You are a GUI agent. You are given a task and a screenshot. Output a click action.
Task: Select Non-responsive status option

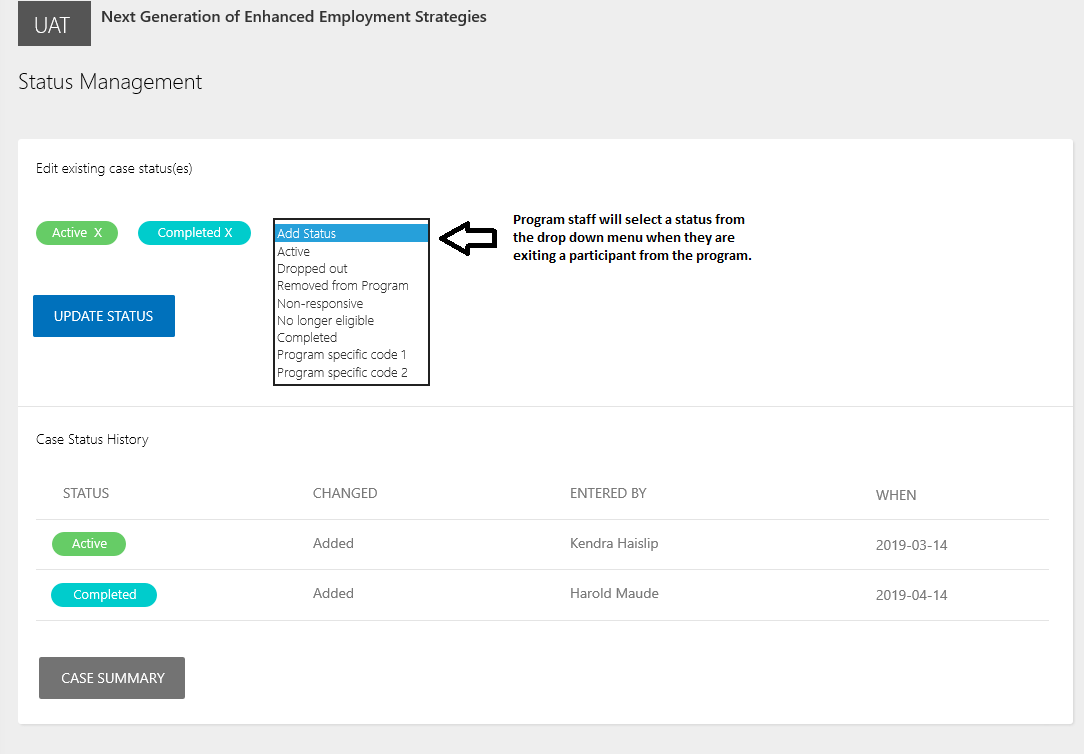pyautogui.click(x=320, y=303)
